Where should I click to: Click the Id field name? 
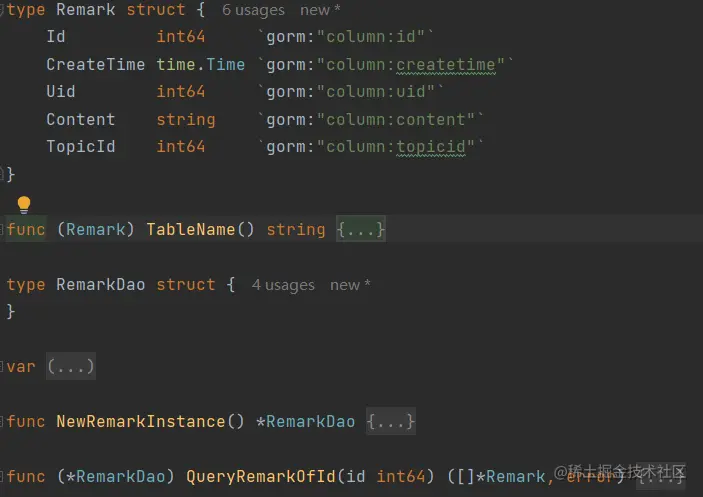tap(56, 36)
